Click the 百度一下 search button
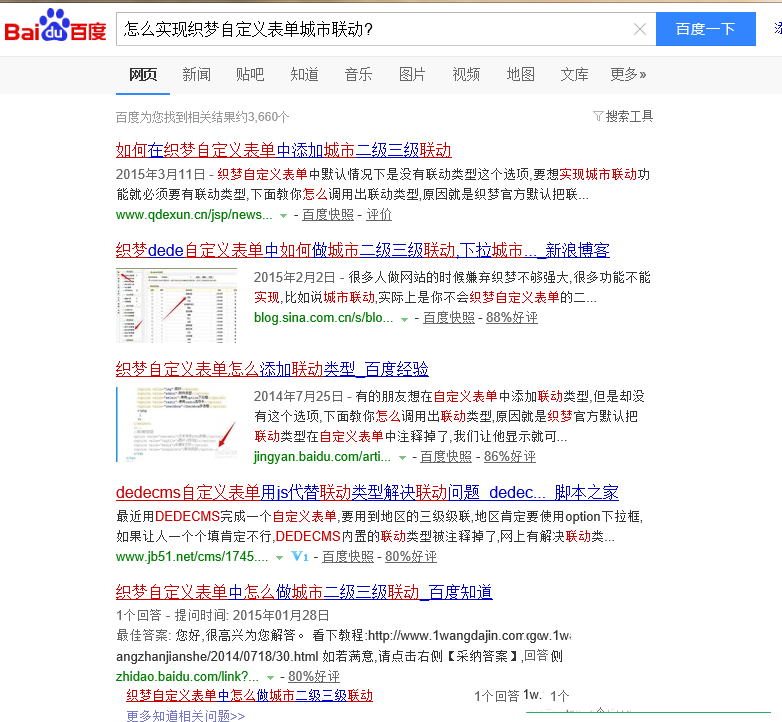This screenshot has width=782, height=722. 705,29
